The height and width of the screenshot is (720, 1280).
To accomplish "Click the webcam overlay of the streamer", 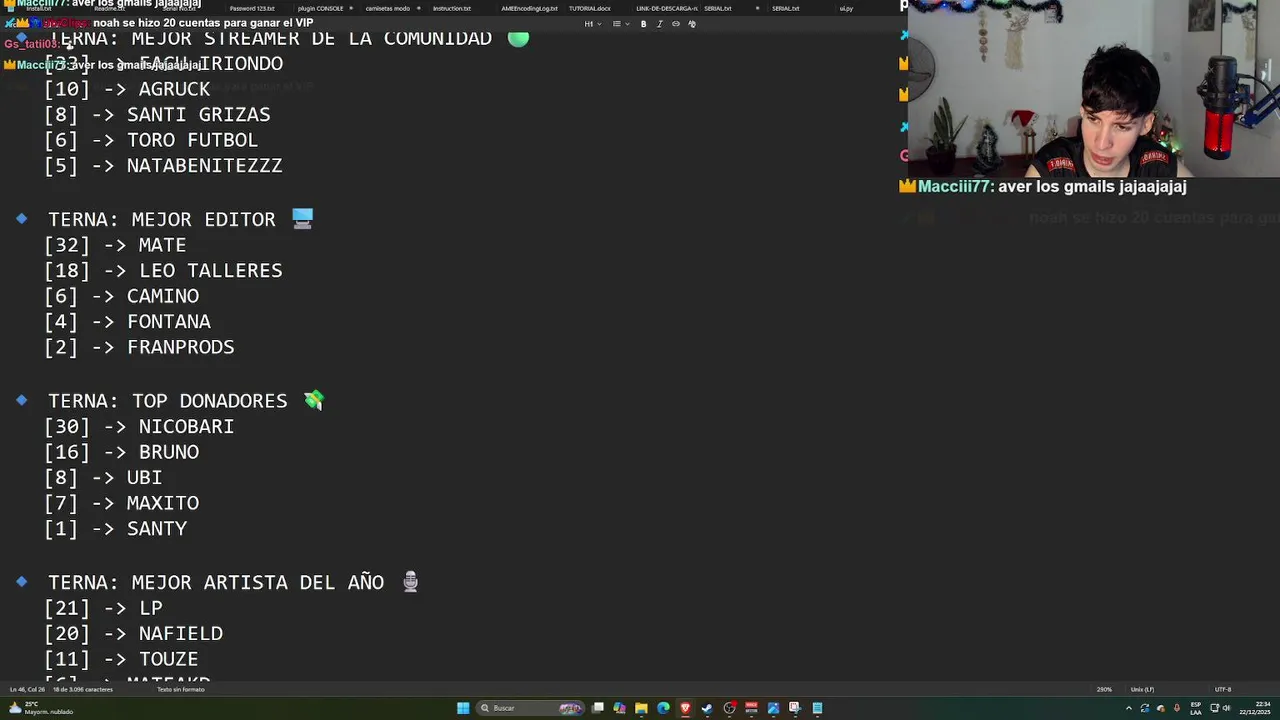I will (1093, 88).
